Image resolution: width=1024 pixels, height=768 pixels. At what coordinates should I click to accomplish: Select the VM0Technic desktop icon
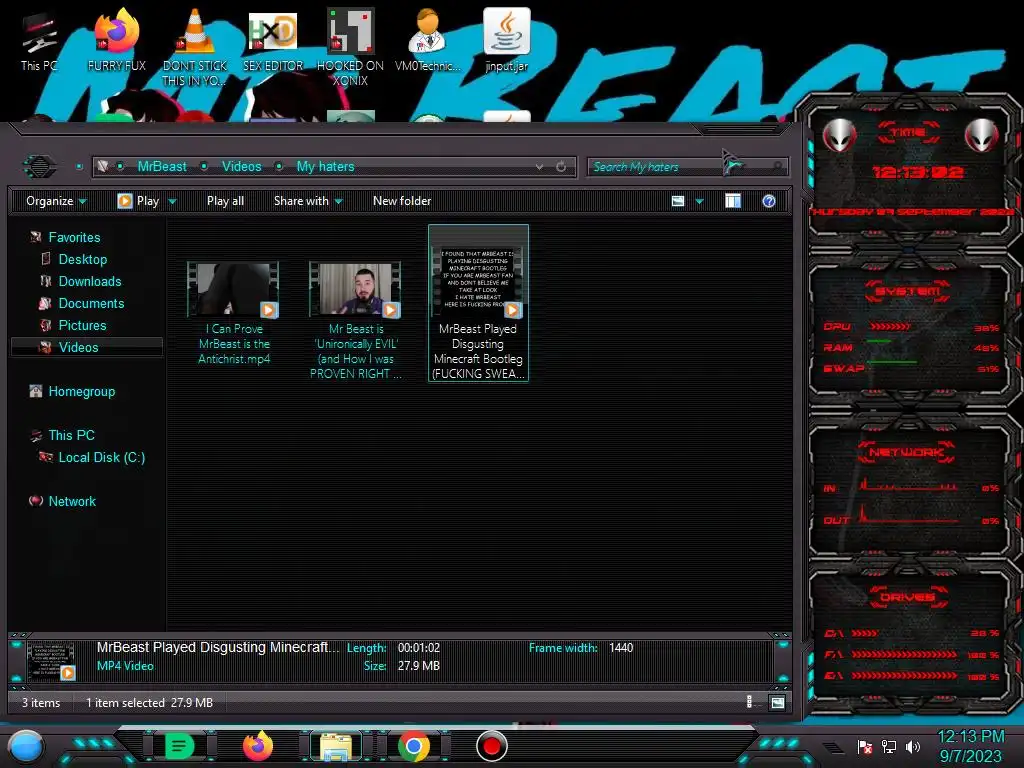(x=428, y=40)
